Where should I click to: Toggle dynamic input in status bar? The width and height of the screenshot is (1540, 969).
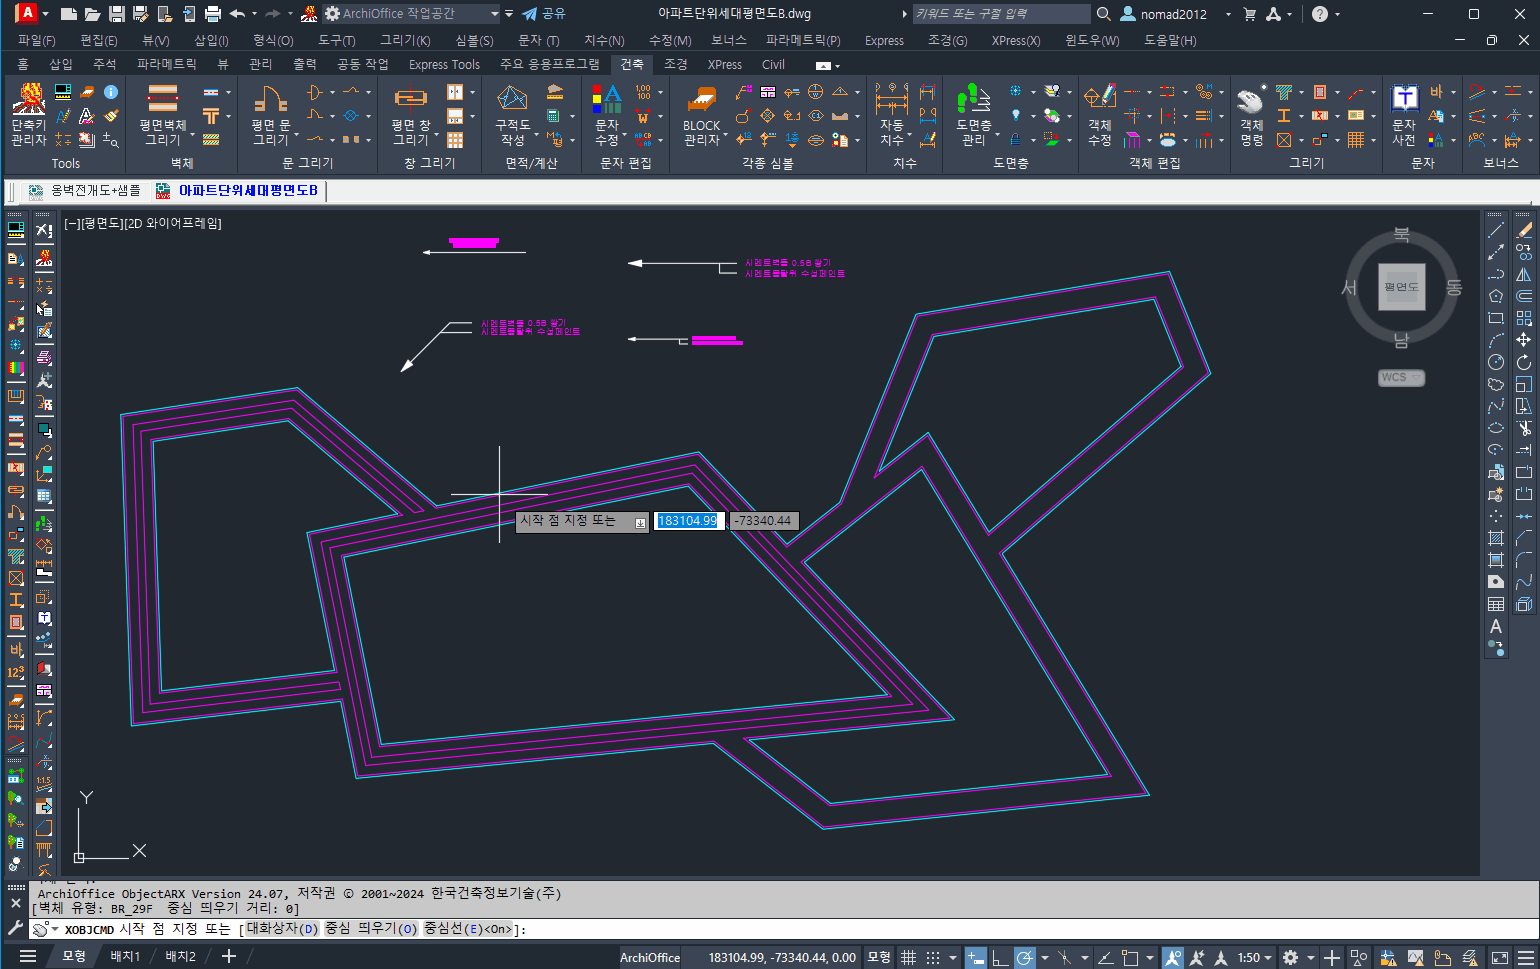point(976,957)
